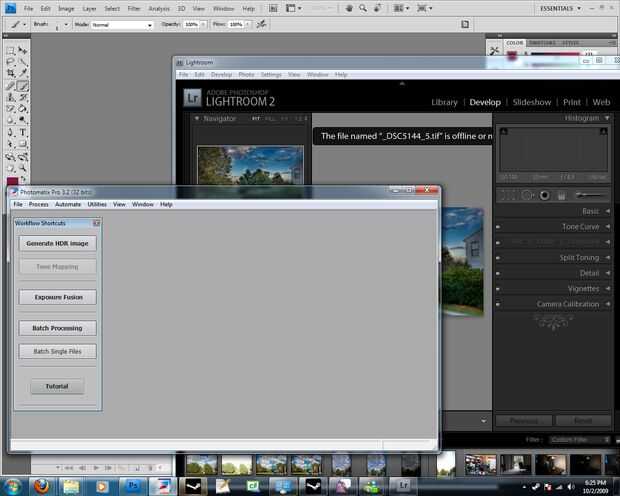Viewport: 620px width, 496px height.
Task: Select Lightroom Crop Overlay tool in tool strip
Action: click(x=507, y=195)
